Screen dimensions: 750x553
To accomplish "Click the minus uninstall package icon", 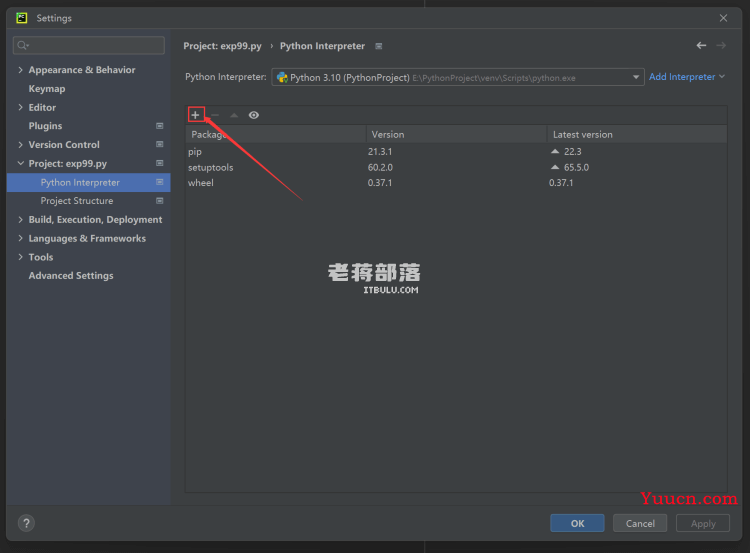I will pyautogui.click(x=215, y=115).
